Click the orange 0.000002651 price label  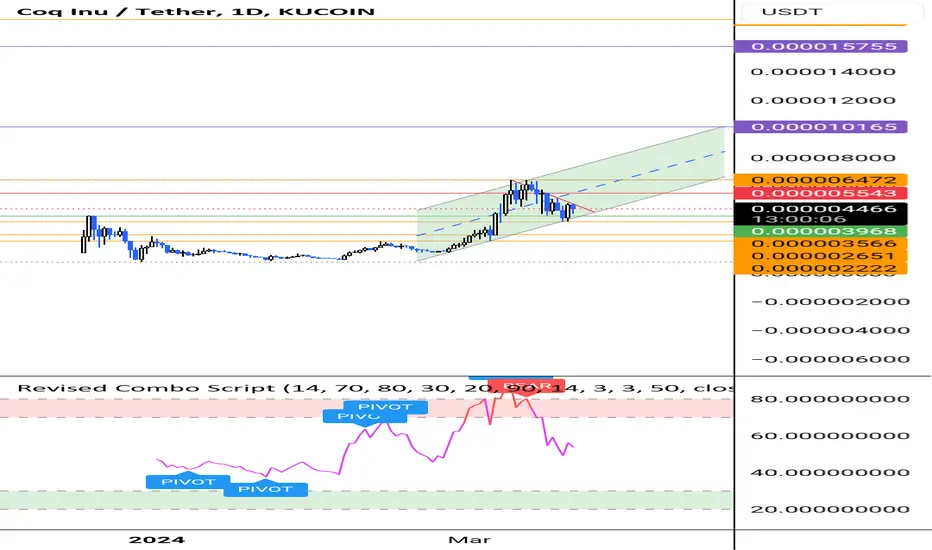tap(821, 256)
